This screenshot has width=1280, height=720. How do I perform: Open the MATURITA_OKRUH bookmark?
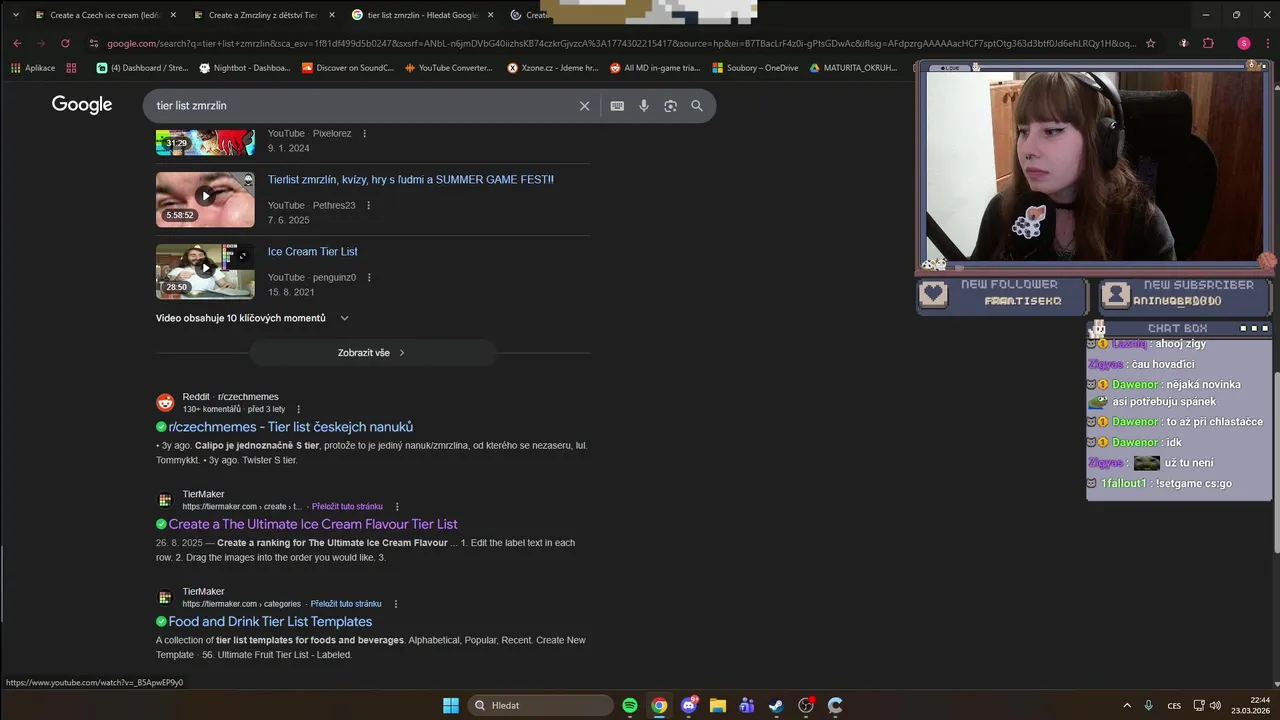tap(853, 68)
